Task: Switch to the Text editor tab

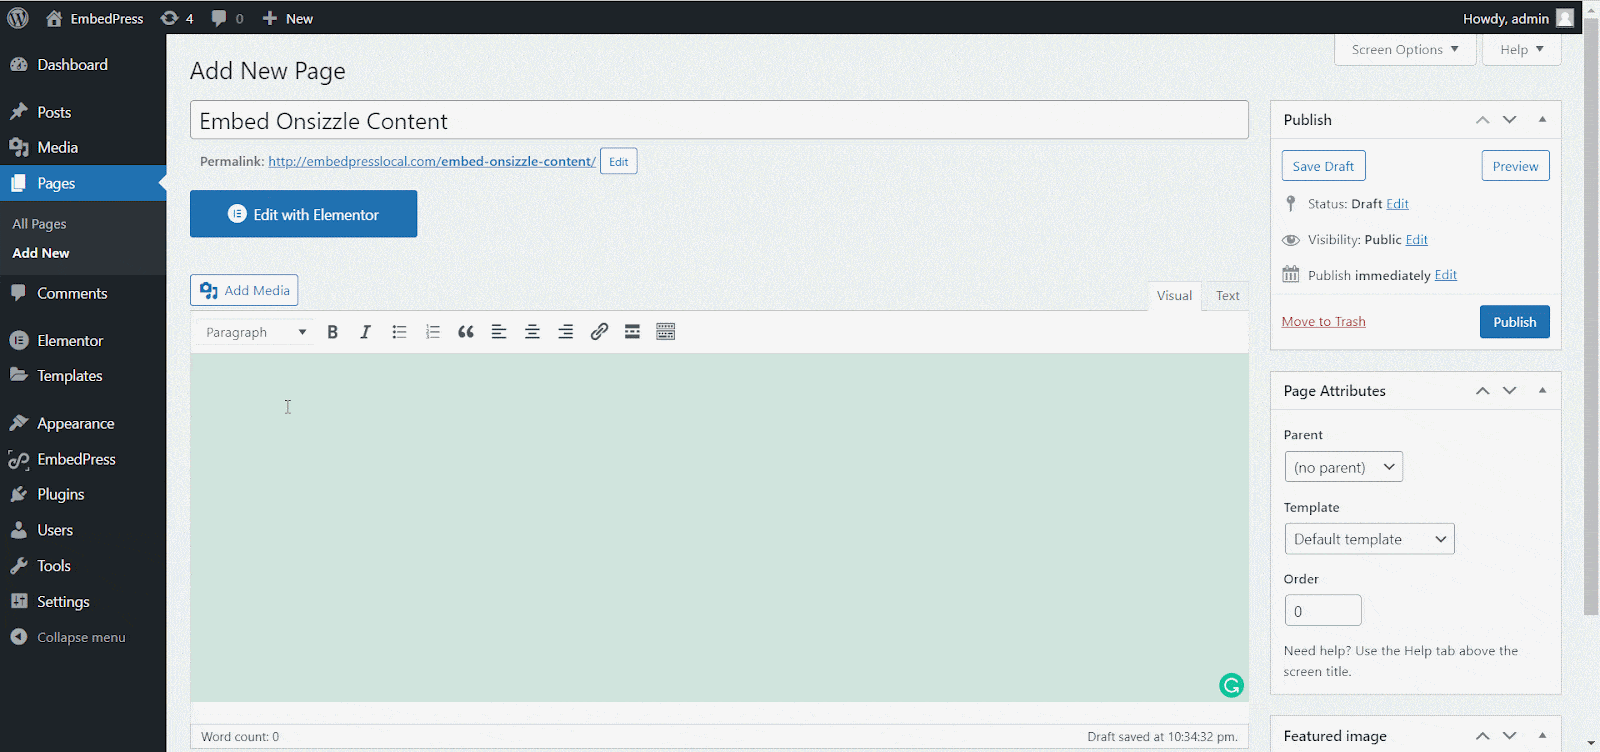Action: click(1227, 296)
